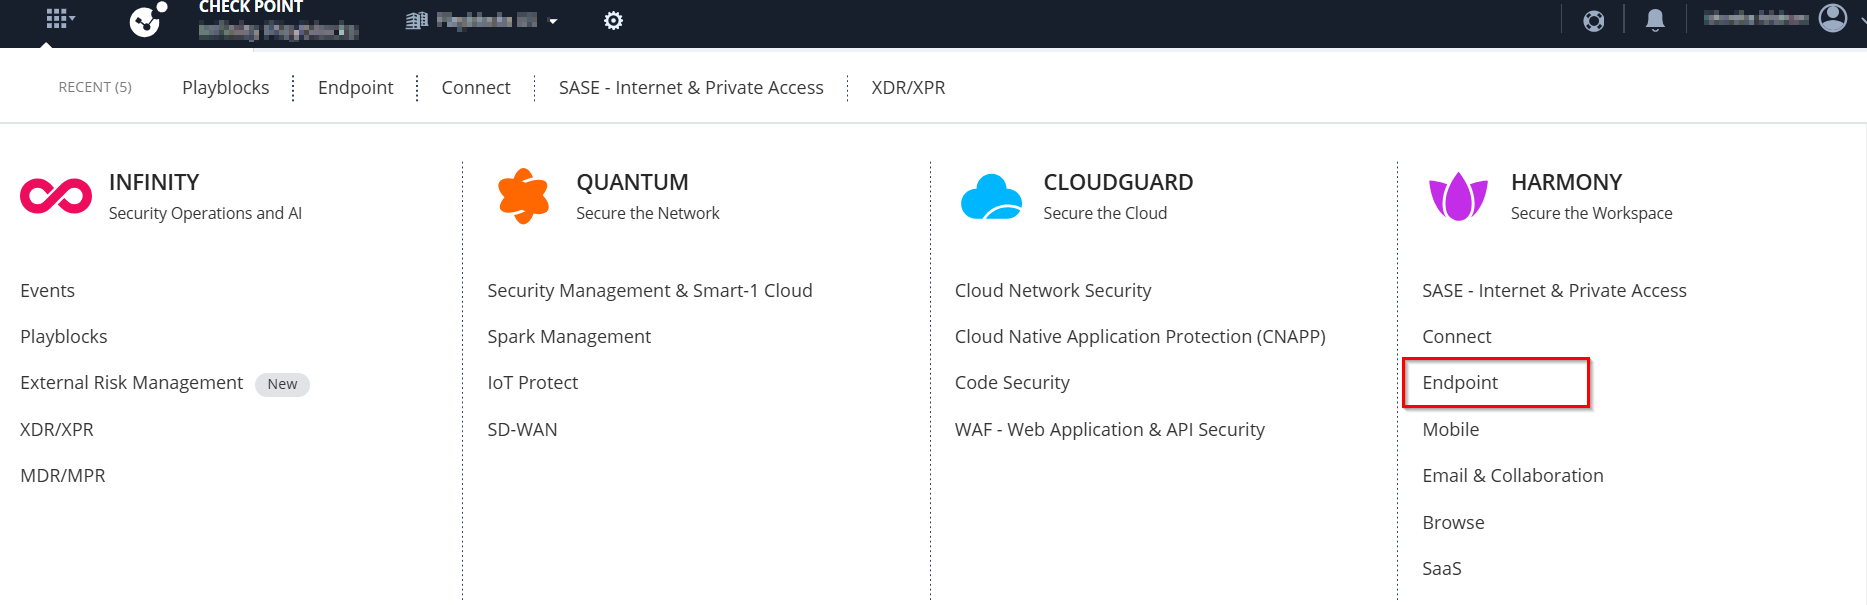Click the RECENT (5) label
The height and width of the screenshot is (605, 1867).
coord(95,87)
